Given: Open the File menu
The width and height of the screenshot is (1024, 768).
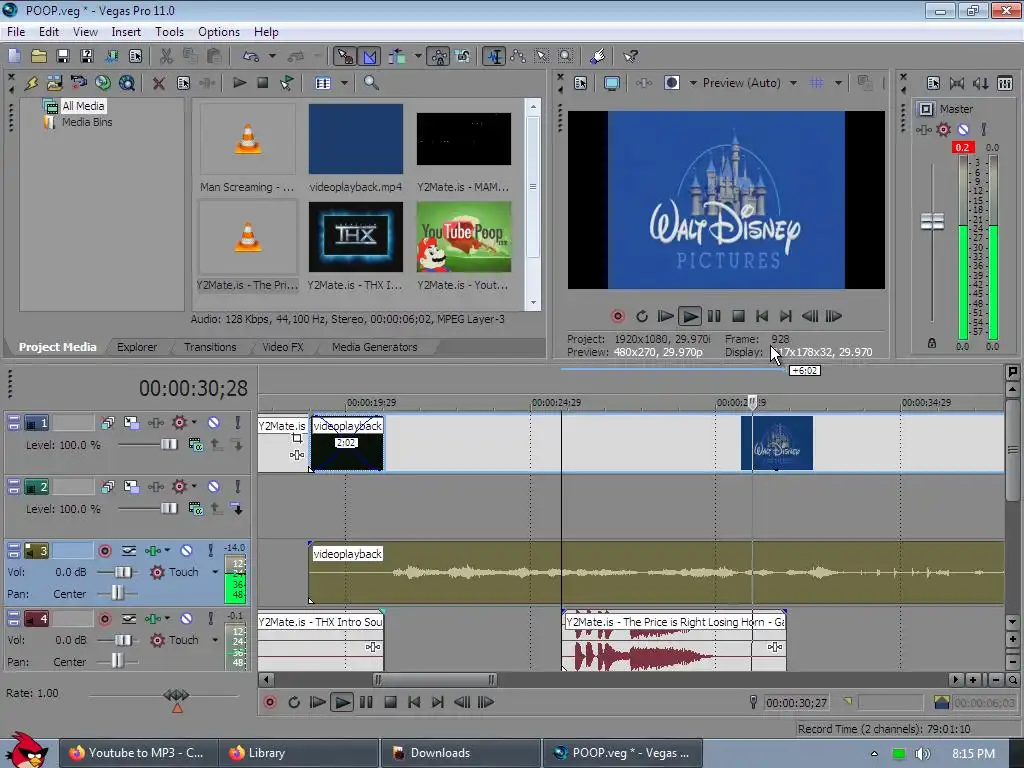Looking at the screenshot, I should pyautogui.click(x=16, y=31).
